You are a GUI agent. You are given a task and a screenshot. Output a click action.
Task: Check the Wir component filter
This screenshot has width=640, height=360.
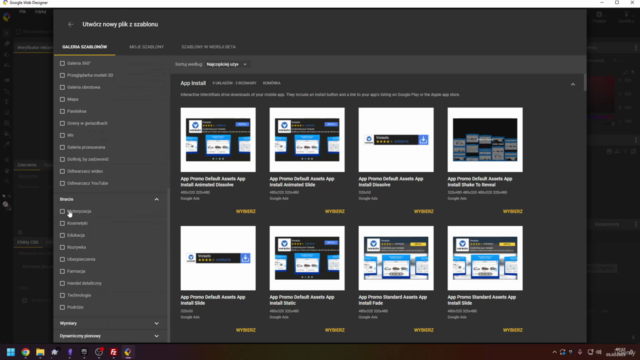[x=62, y=135]
